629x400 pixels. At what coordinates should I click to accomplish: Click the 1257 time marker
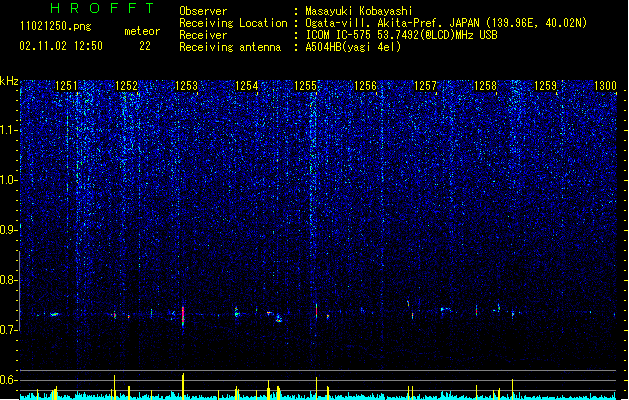[425, 86]
